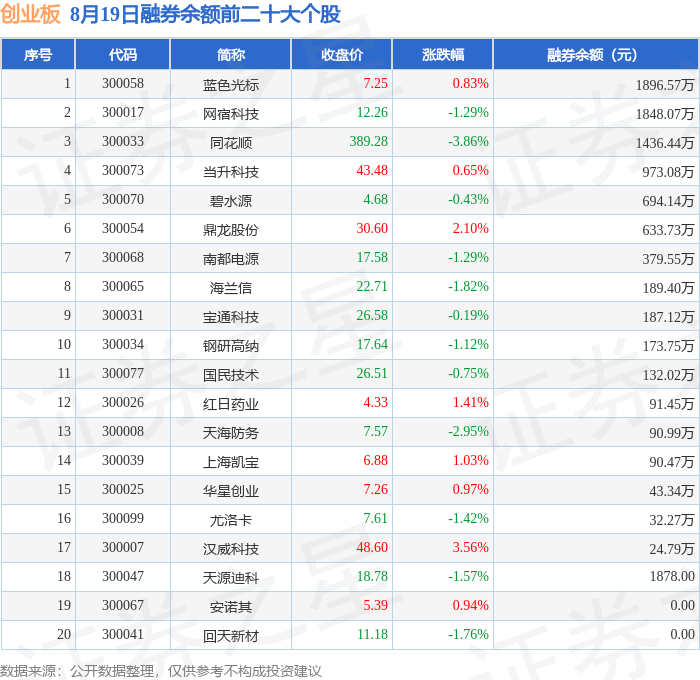Click the 简称 column header
The image size is (700, 680).
231,54
